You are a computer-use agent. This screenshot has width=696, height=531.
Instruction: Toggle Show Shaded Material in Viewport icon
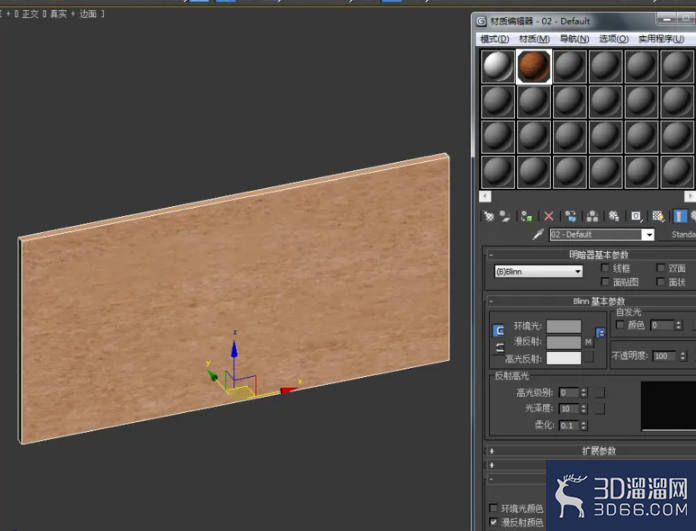658,216
